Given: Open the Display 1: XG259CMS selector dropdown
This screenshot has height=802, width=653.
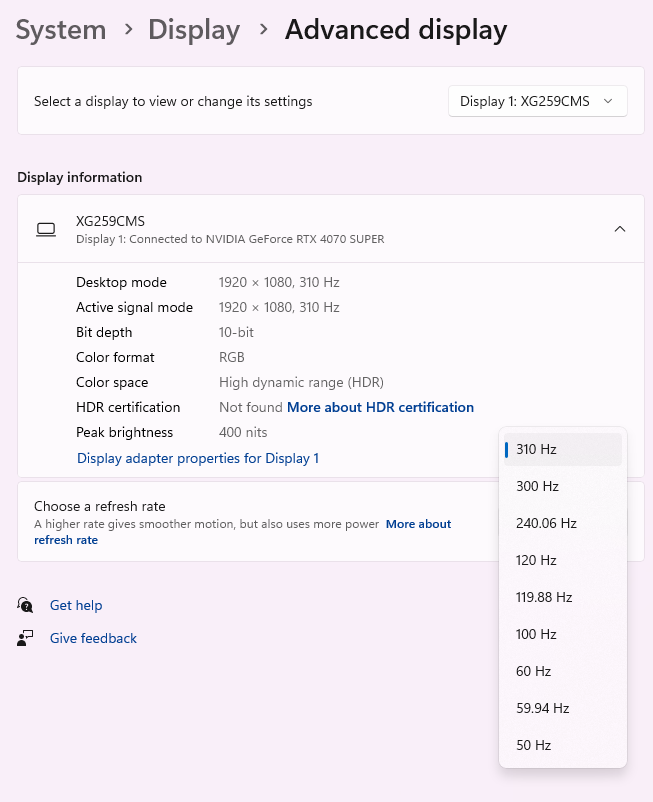Looking at the screenshot, I should pyautogui.click(x=537, y=101).
